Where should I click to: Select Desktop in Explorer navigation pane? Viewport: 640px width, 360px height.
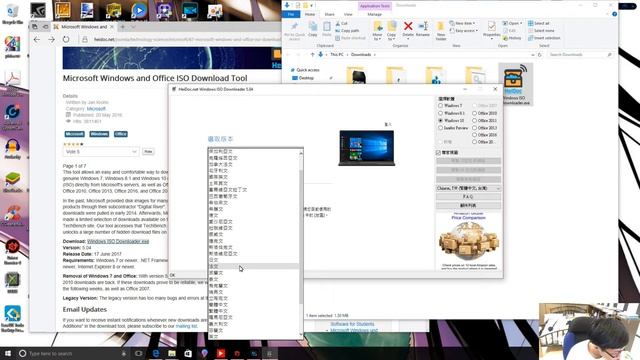coord(306,78)
